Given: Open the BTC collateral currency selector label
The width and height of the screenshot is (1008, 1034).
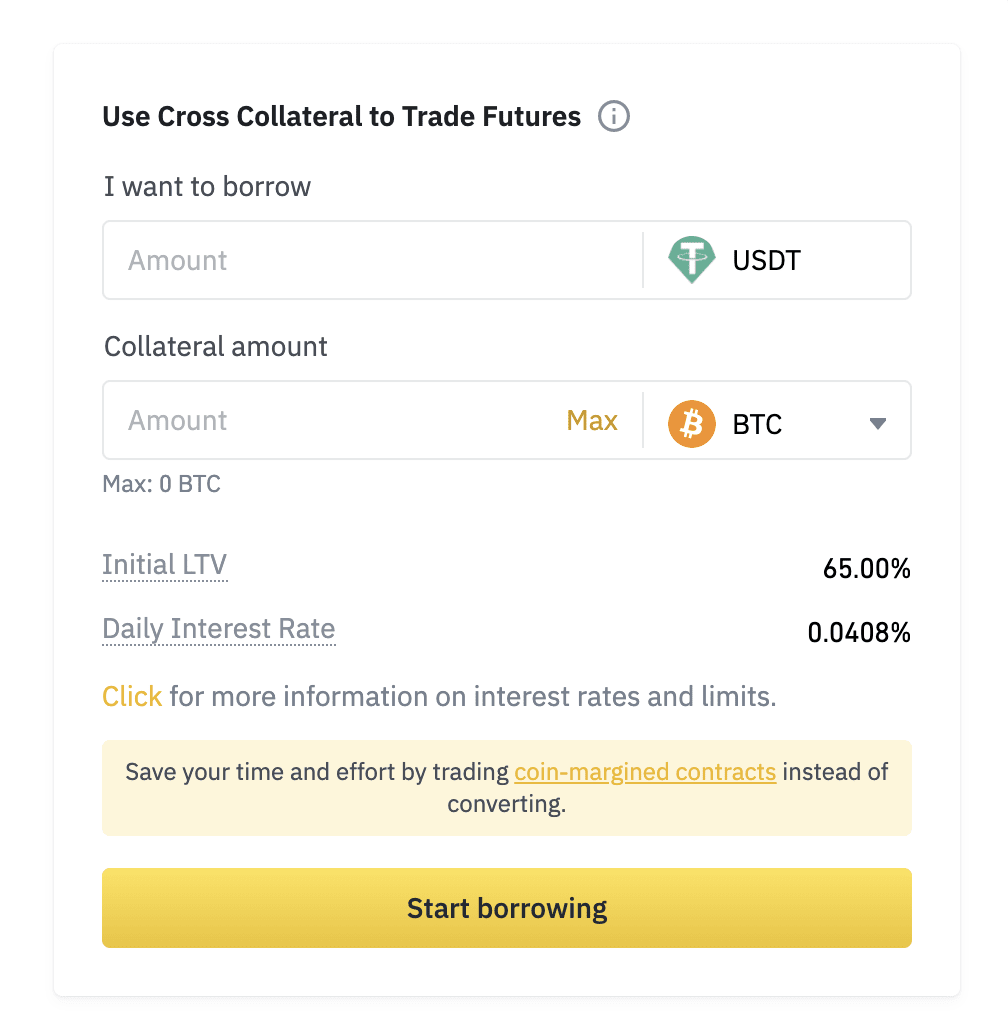Looking at the screenshot, I should pyautogui.click(x=757, y=424).
